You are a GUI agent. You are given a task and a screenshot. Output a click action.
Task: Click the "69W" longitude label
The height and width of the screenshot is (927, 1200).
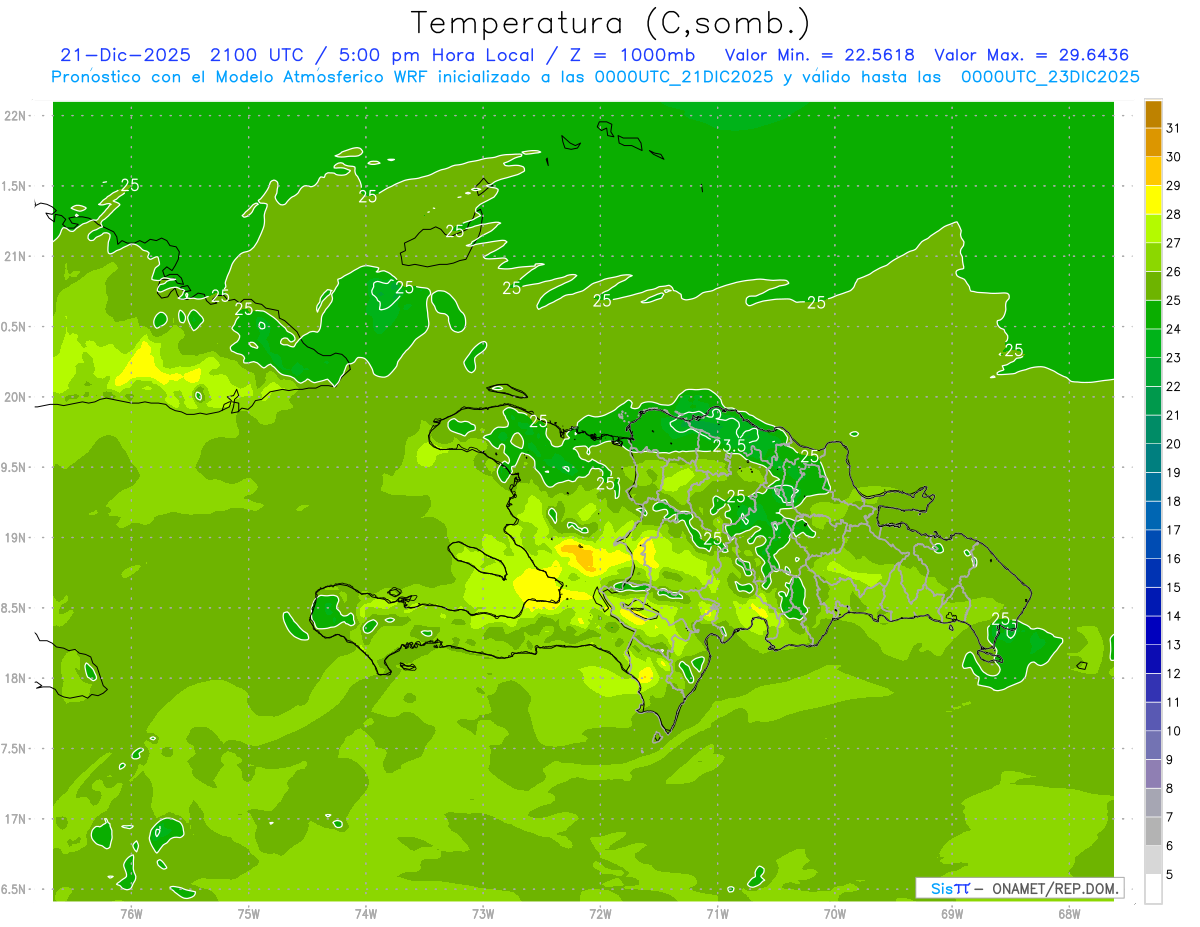pos(952,914)
